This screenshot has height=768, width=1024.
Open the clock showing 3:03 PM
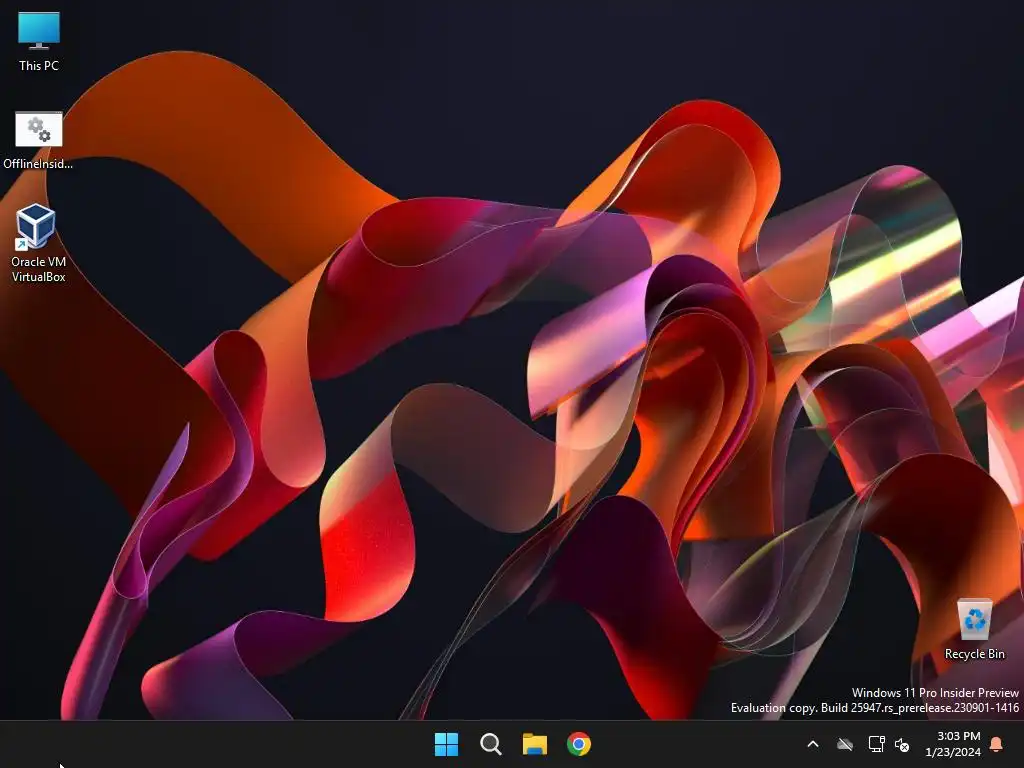click(x=958, y=736)
